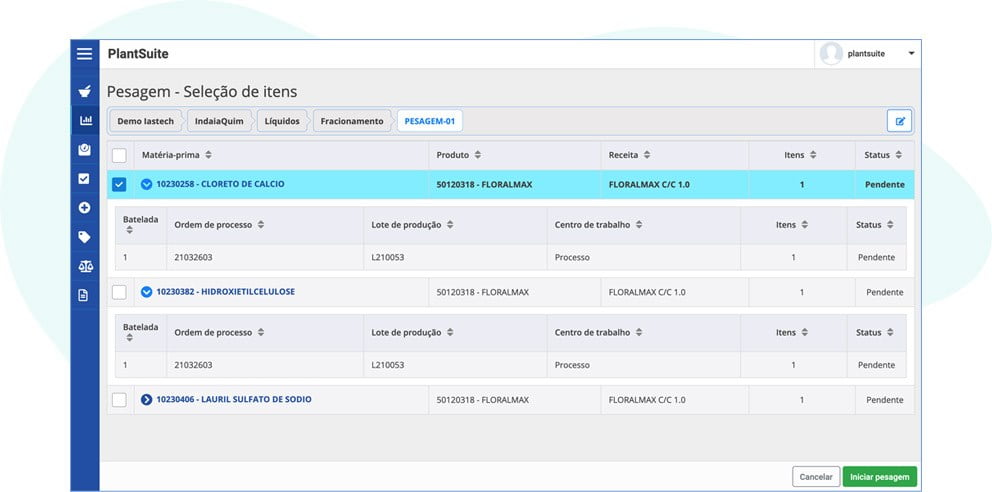992x492 pixels.
Task: Open the bar chart sidebar icon
Action: (x=85, y=120)
